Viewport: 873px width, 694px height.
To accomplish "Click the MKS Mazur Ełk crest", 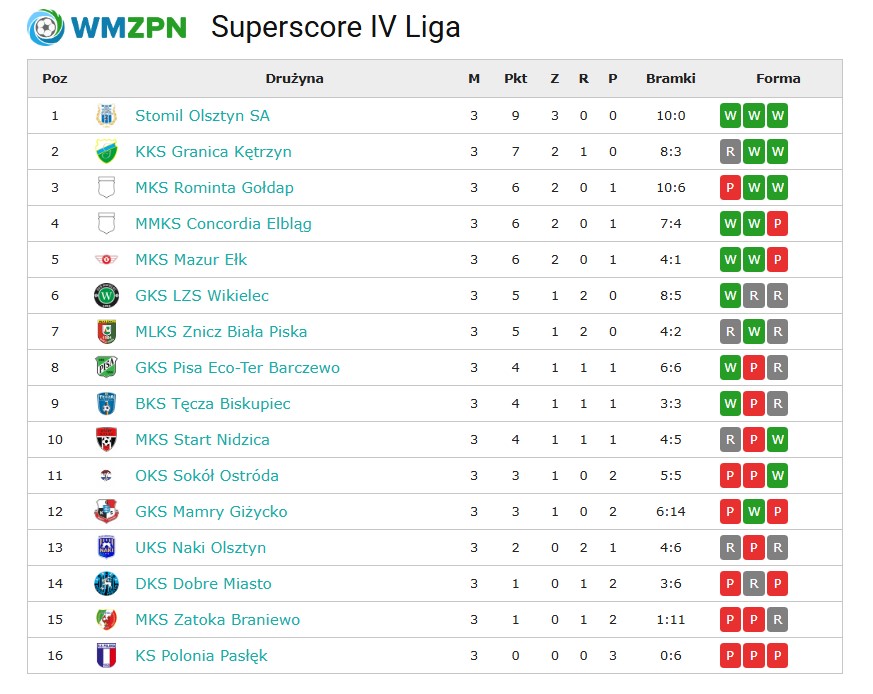I will click(x=106, y=260).
